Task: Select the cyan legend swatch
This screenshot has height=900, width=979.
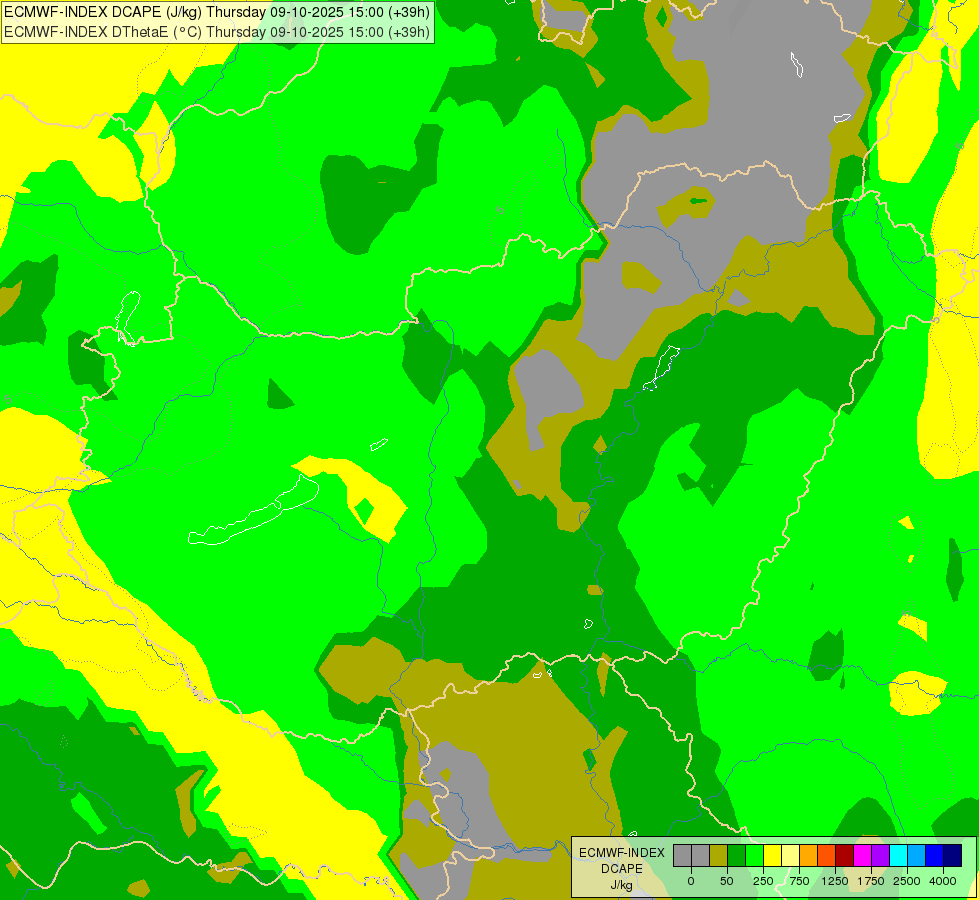Action: 899,856
